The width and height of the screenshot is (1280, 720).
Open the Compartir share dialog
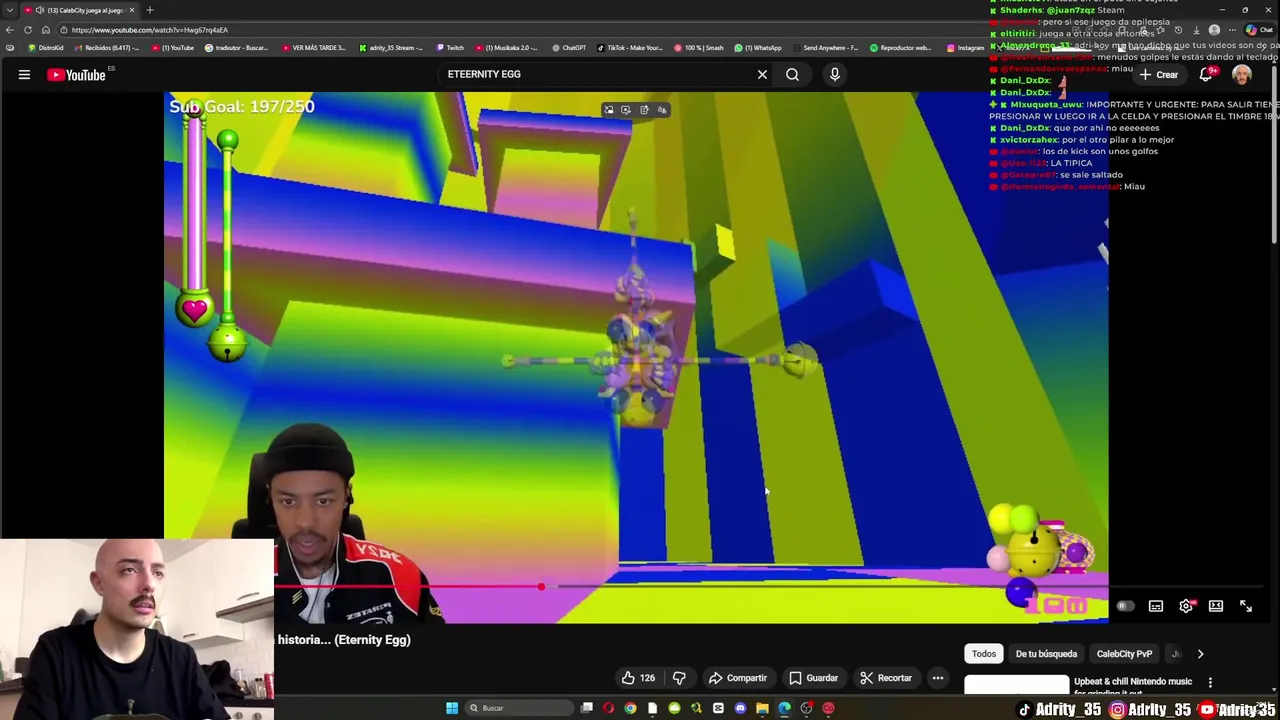[738, 678]
